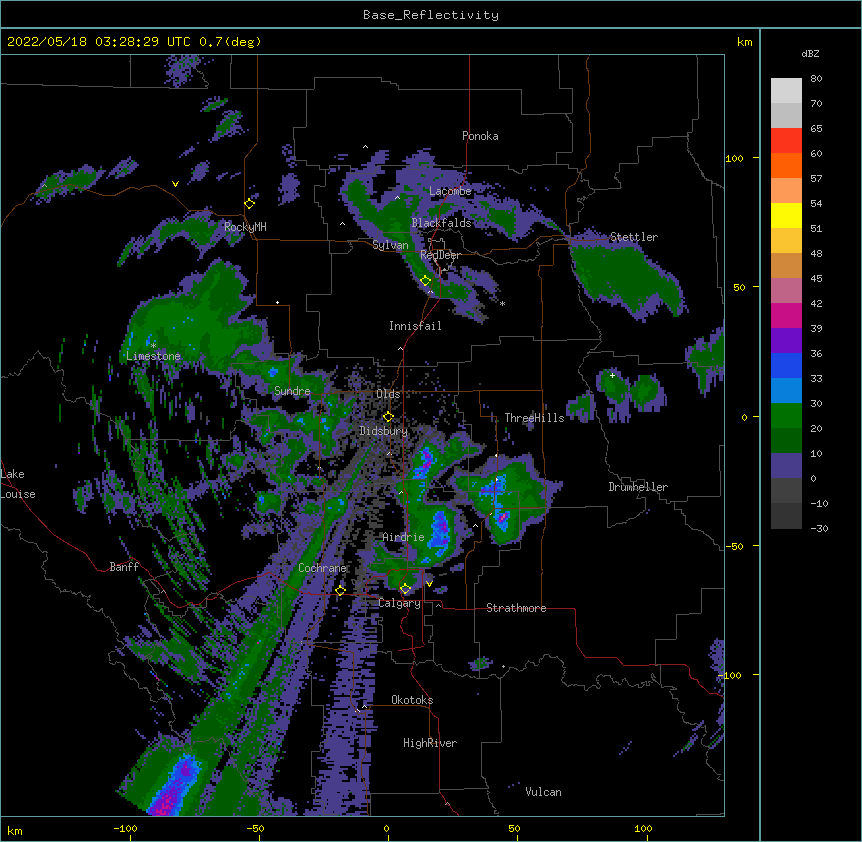Image resolution: width=862 pixels, height=842 pixels.
Task: Click the Sundre town label
Action: (x=292, y=391)
